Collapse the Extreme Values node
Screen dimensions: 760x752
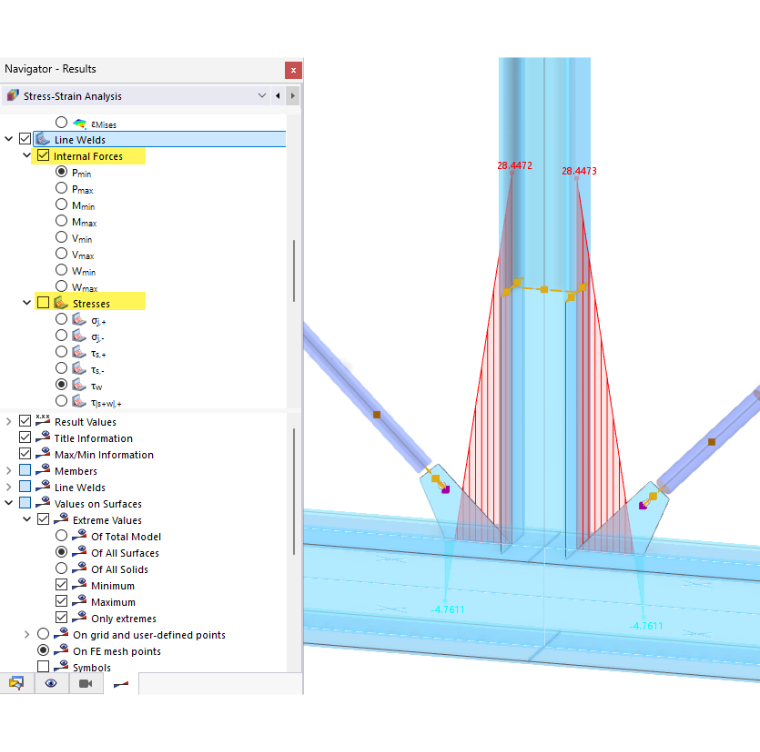tap(27, 520)
